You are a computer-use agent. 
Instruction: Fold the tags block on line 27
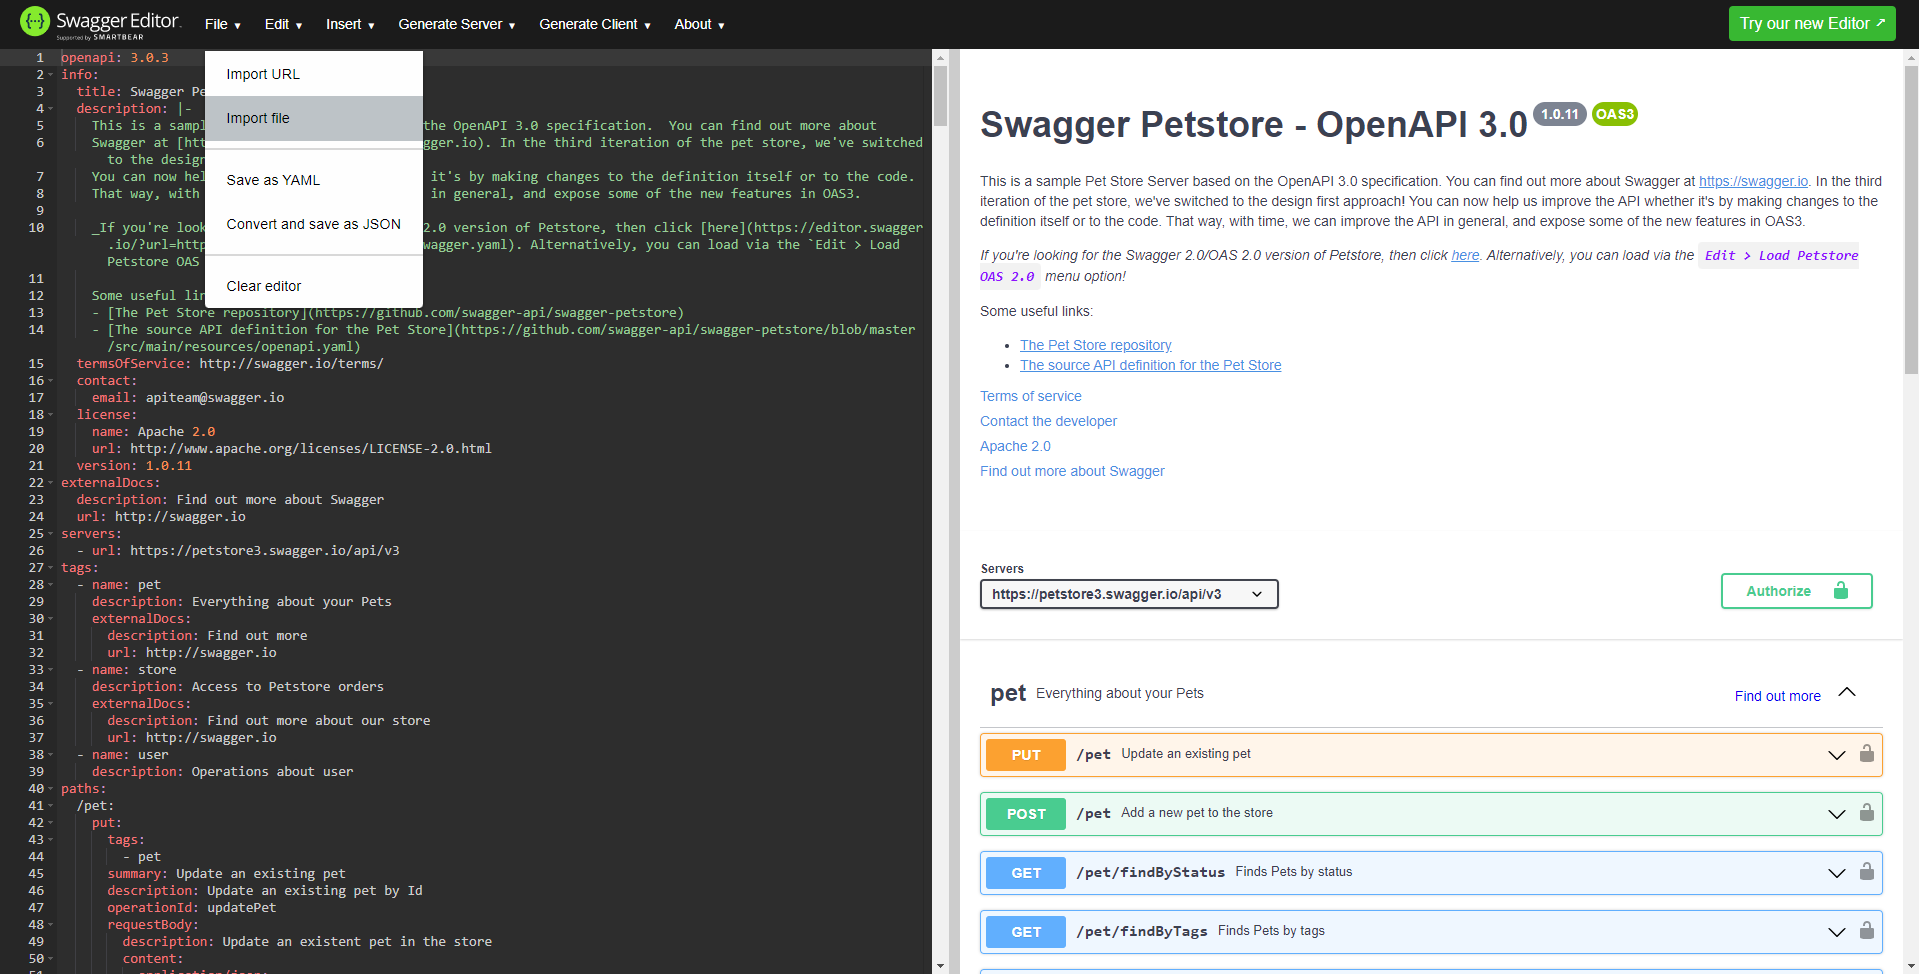pos(50,568)
